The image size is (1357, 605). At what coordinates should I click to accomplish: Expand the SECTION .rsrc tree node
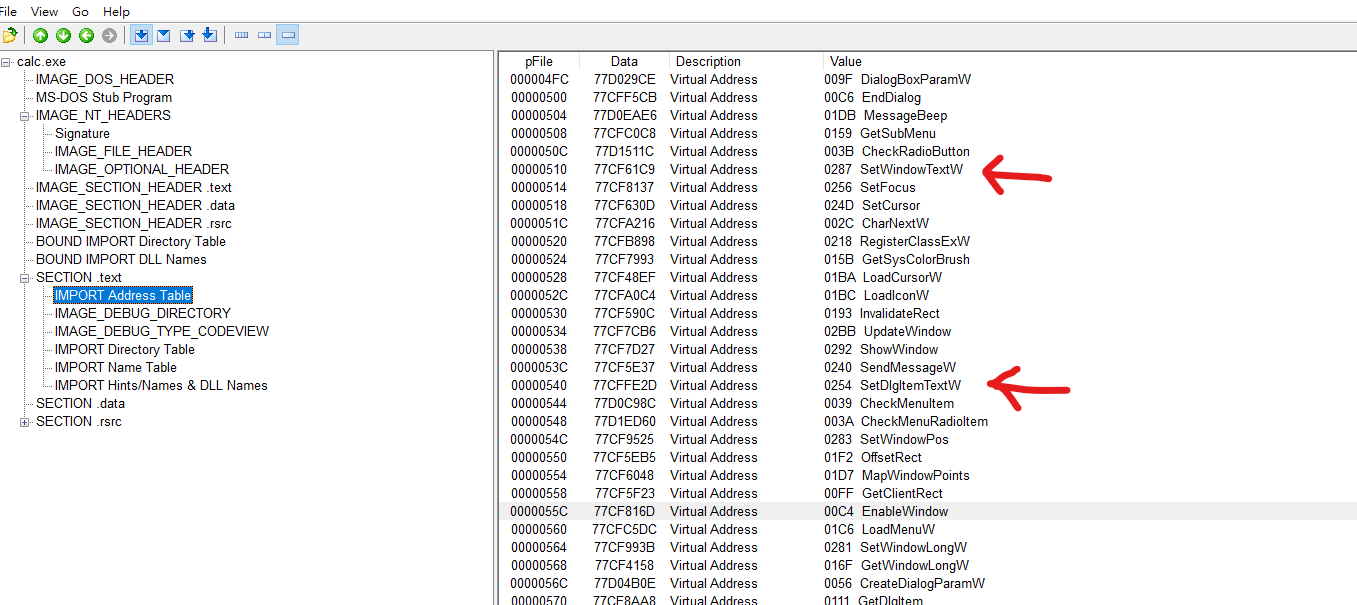point(25,422)
